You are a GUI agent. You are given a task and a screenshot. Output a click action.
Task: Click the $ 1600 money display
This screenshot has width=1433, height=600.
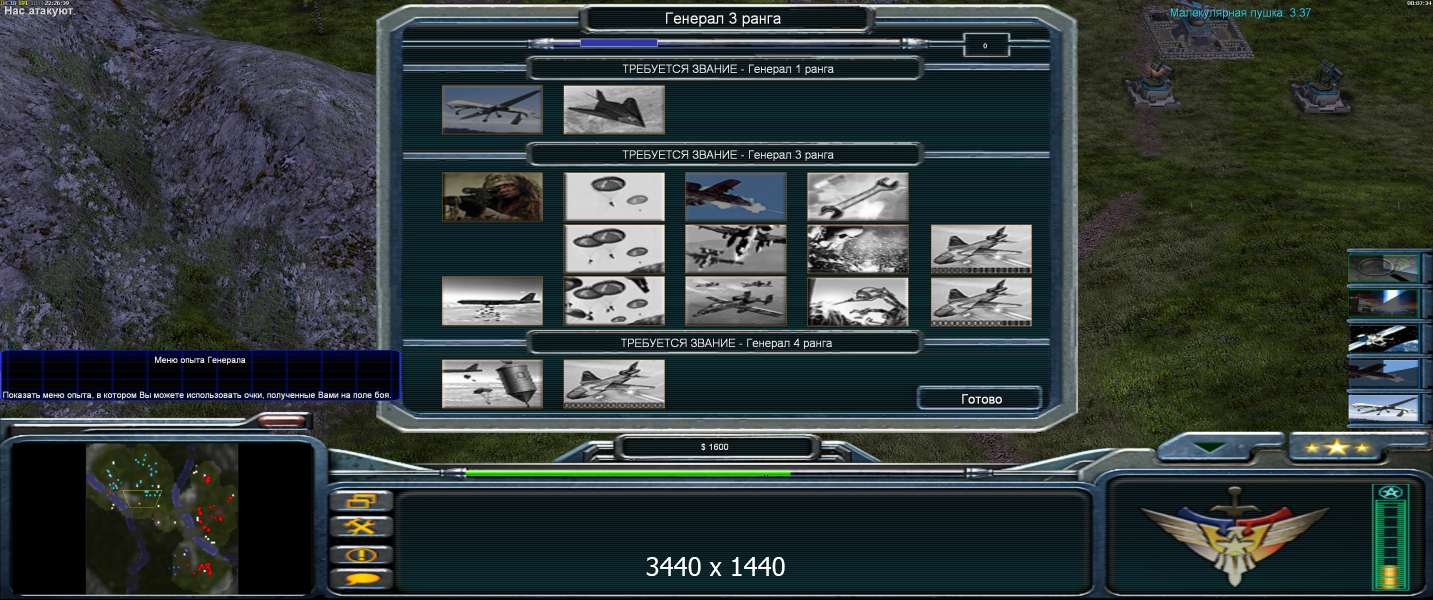tap(715, 447)
